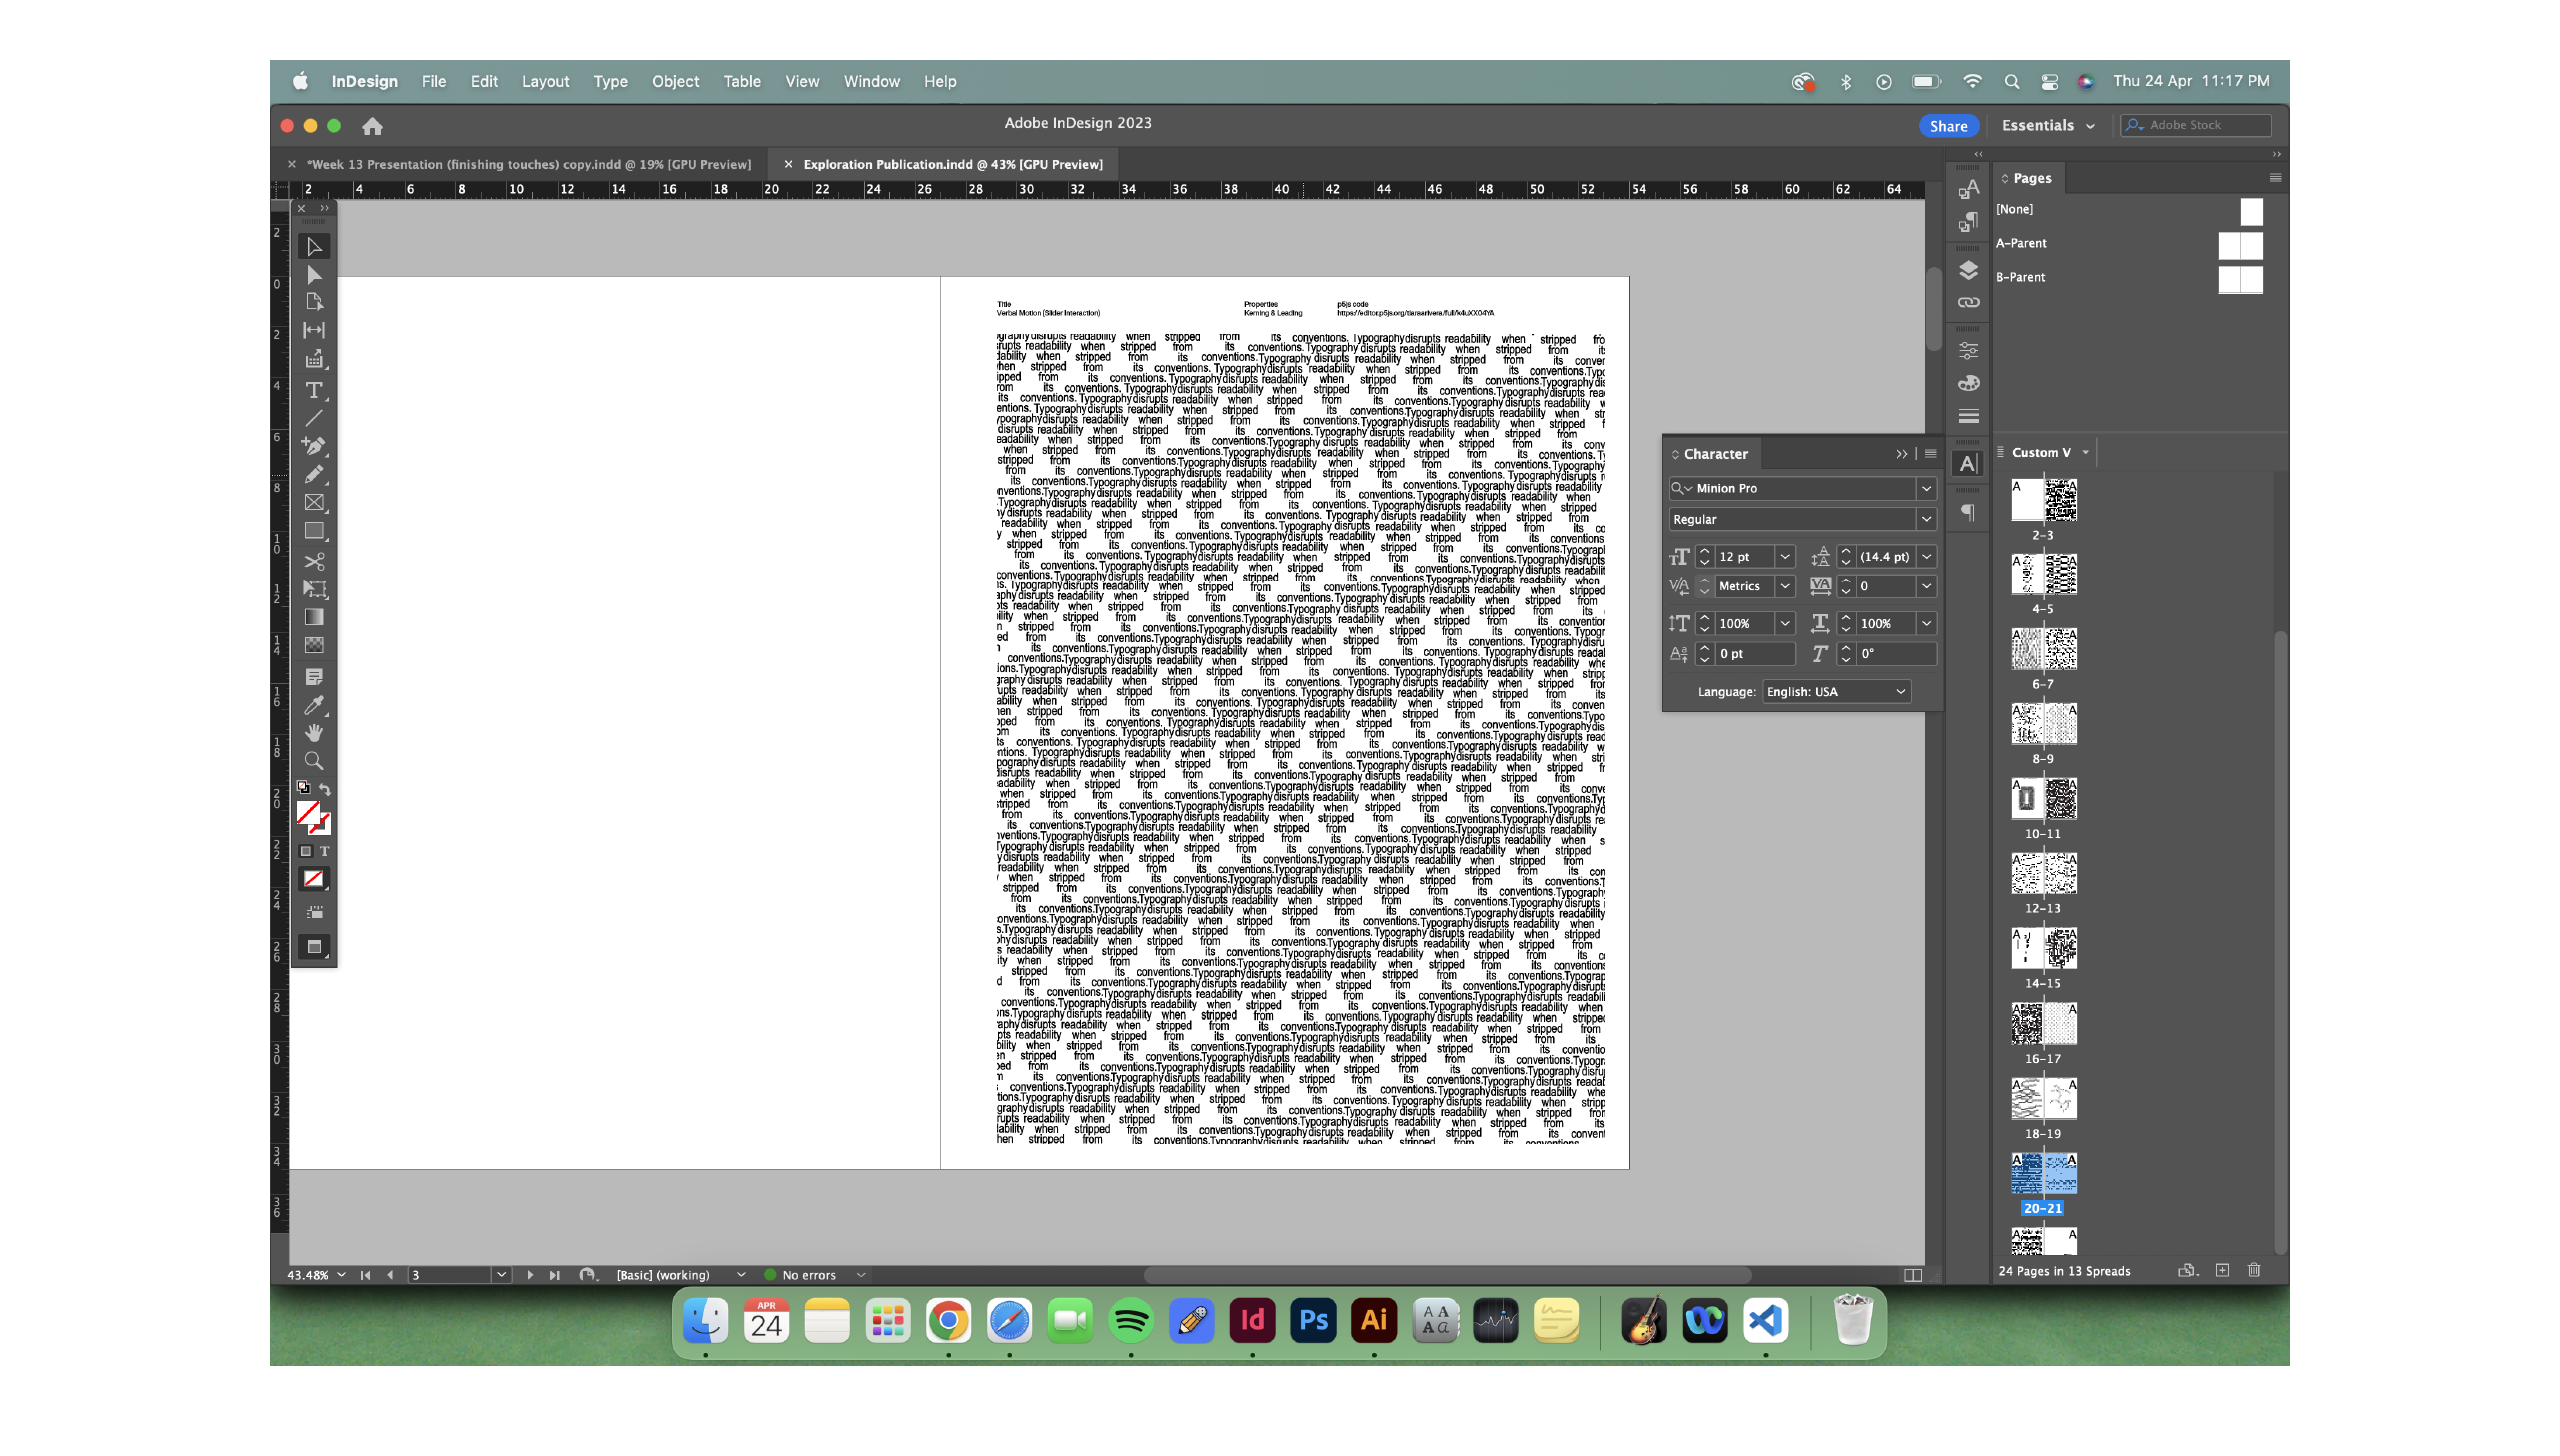2560x1456 pixels.
Task: Create new page button in Pages panel
Action: pyautogui.click(x=2222, y=1271)
